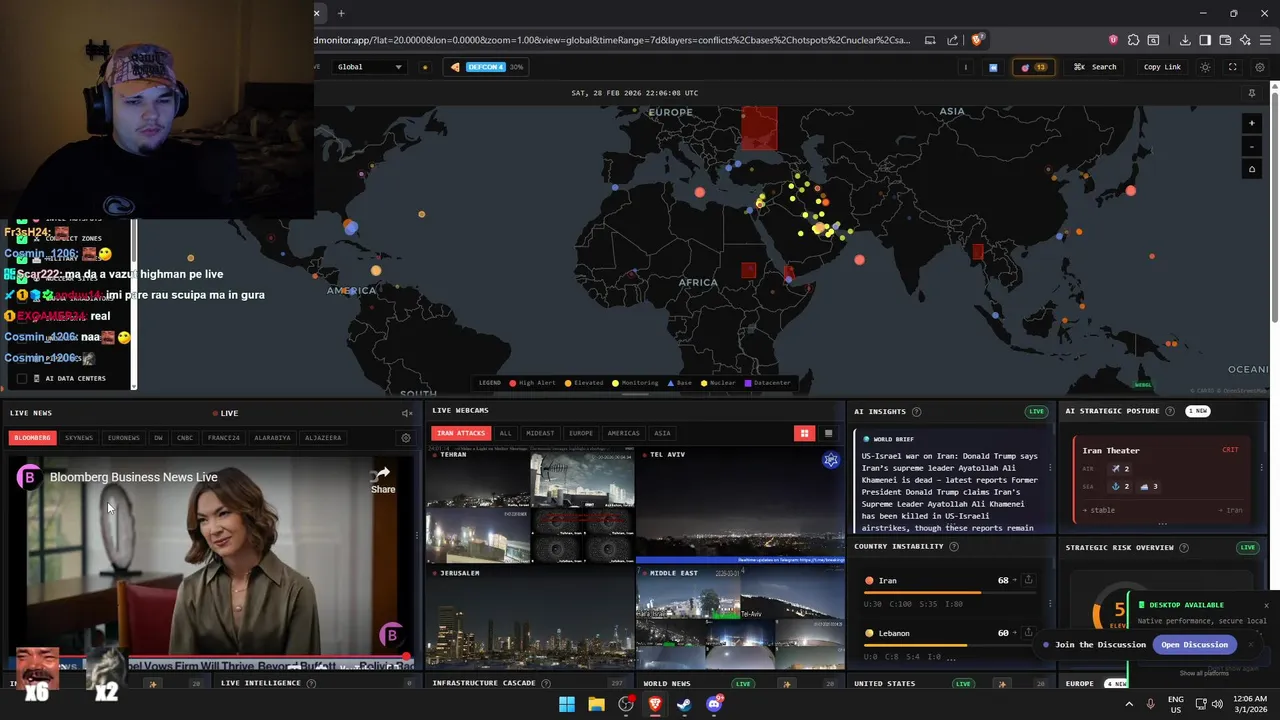
Task: Click United States AI summarize sparkle icon
Action: coord(1002,684)
